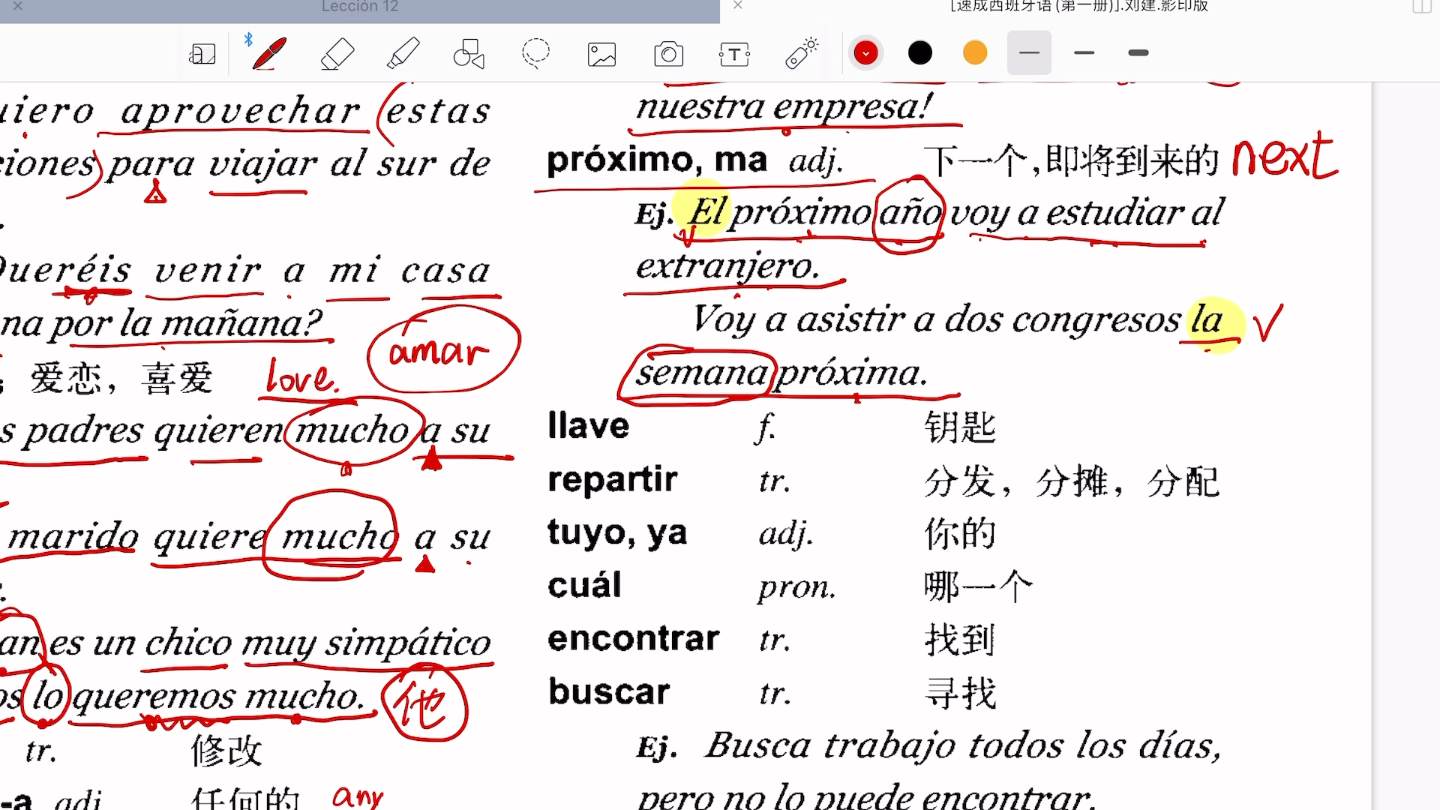The image size is (1440, 810).
Task: Click the definition '下一个,即将到来的'
Action: (x=1071, y=160)
